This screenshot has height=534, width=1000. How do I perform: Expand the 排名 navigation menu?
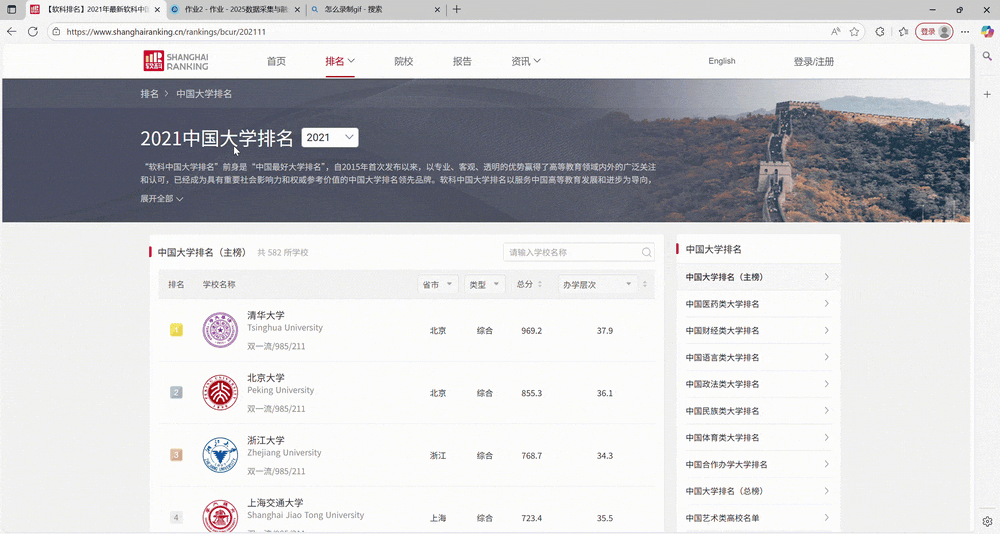point(340,61)
